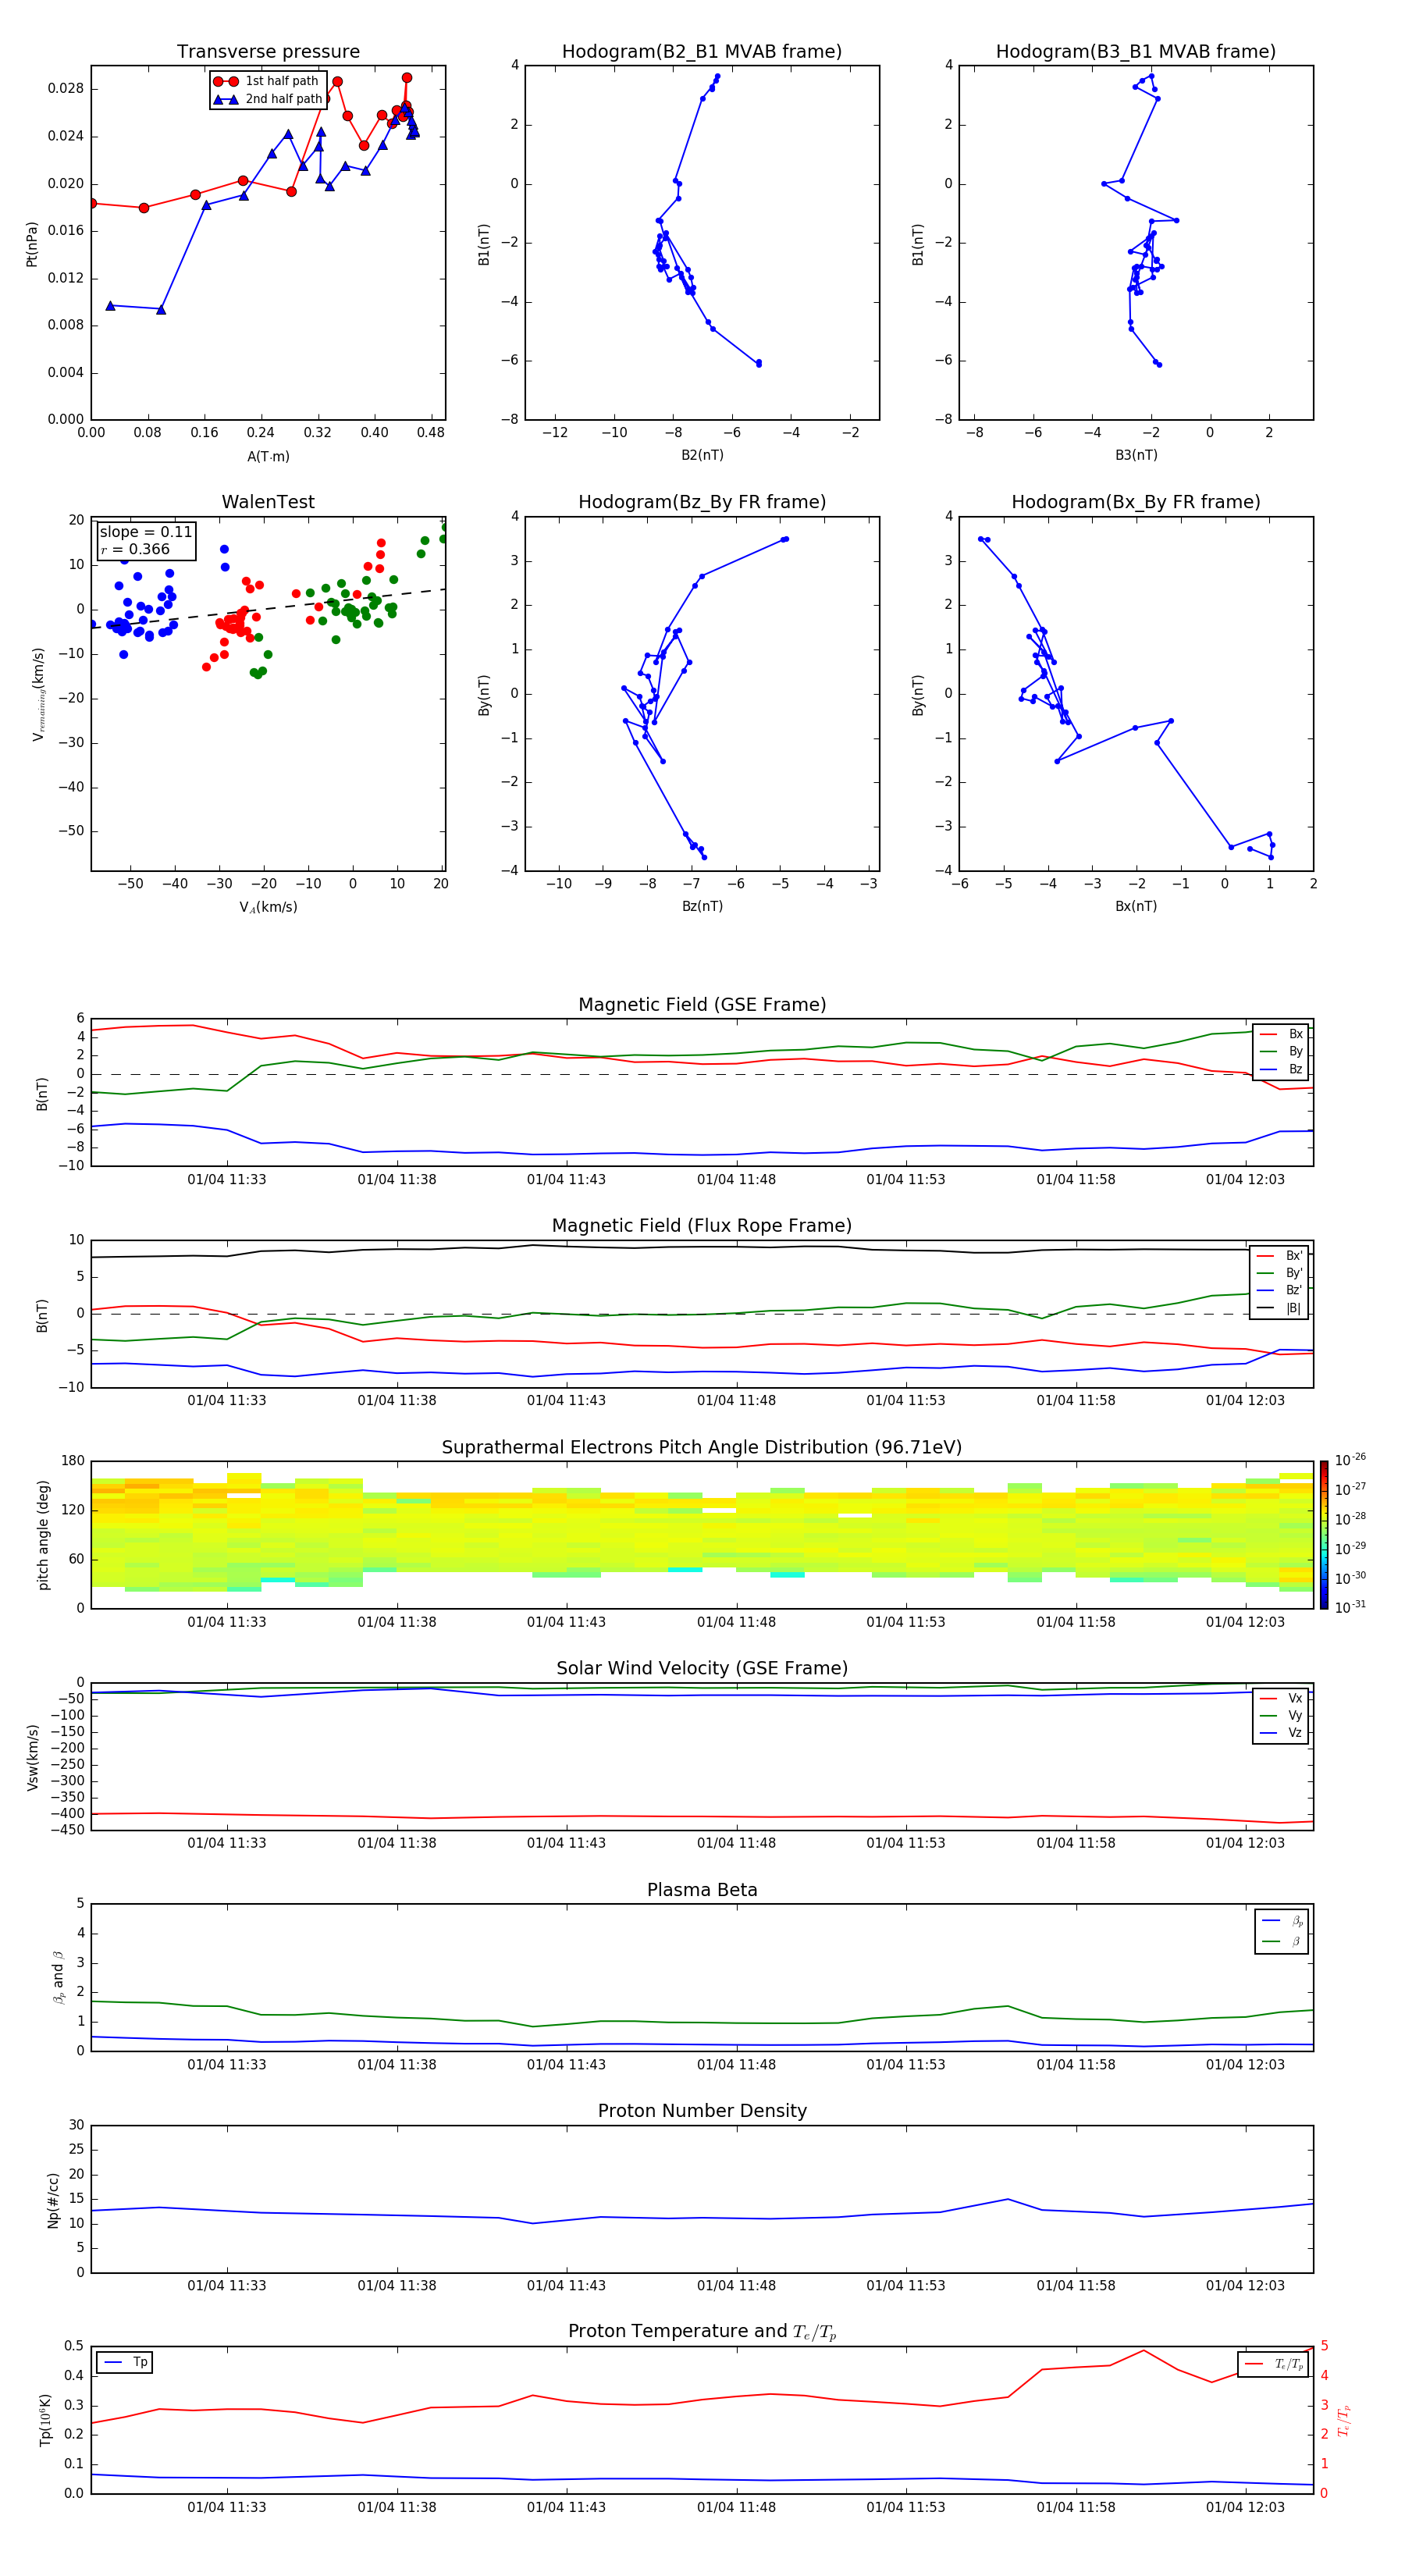Click the 'Hodogram(Bx_By FR frame)' title
The image size is (1405, 2576).
tap(1136, 502)
